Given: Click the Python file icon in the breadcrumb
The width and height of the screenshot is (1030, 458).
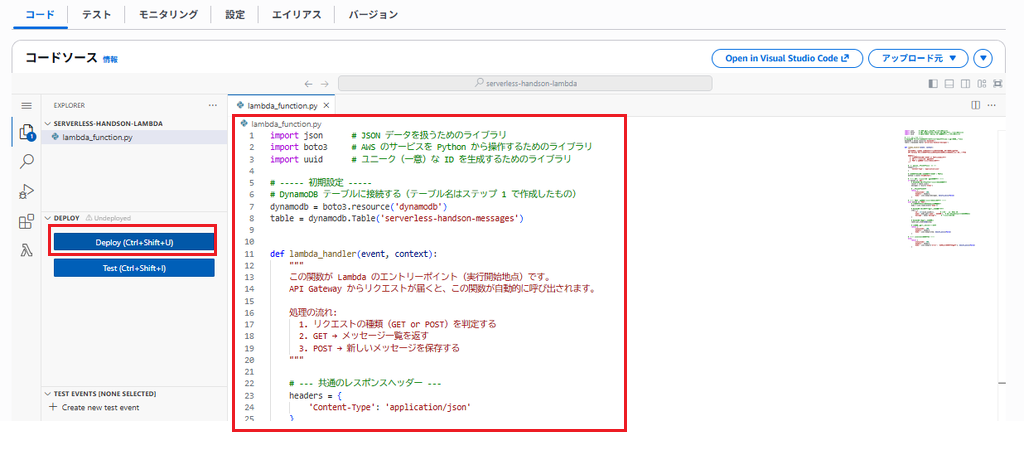Looking at the screenshot, I should point(244,124).
